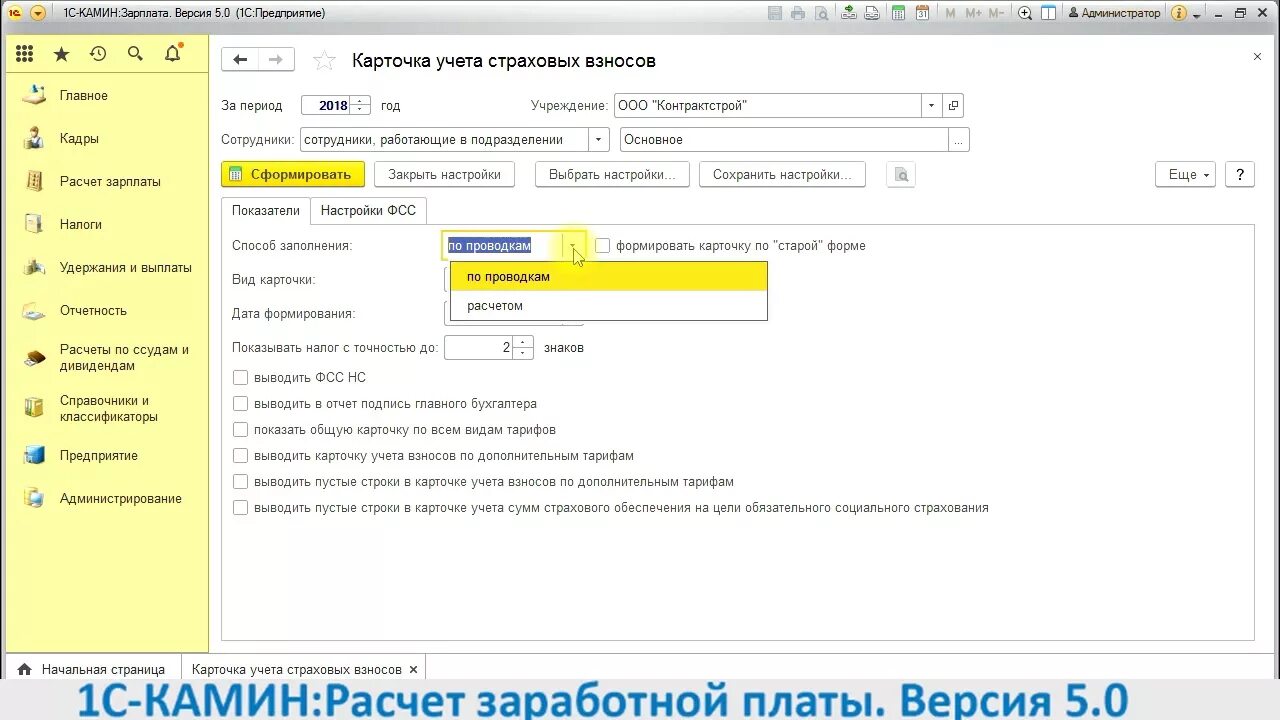Go back with the left arrow
The width and height of the screenshot is (1280, 720).
(x=240, y=60)
